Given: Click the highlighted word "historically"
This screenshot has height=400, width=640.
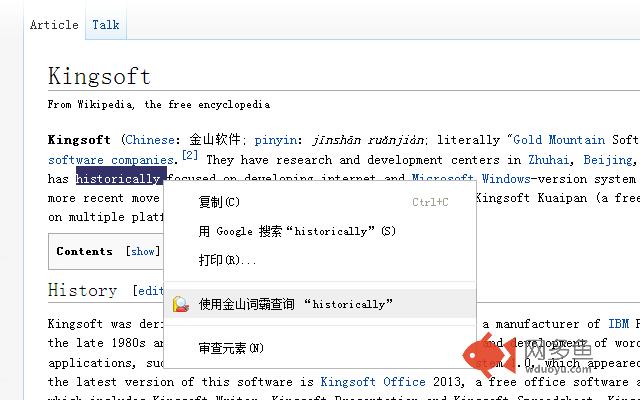Looking at the screenshot, I should coord(118,179).
